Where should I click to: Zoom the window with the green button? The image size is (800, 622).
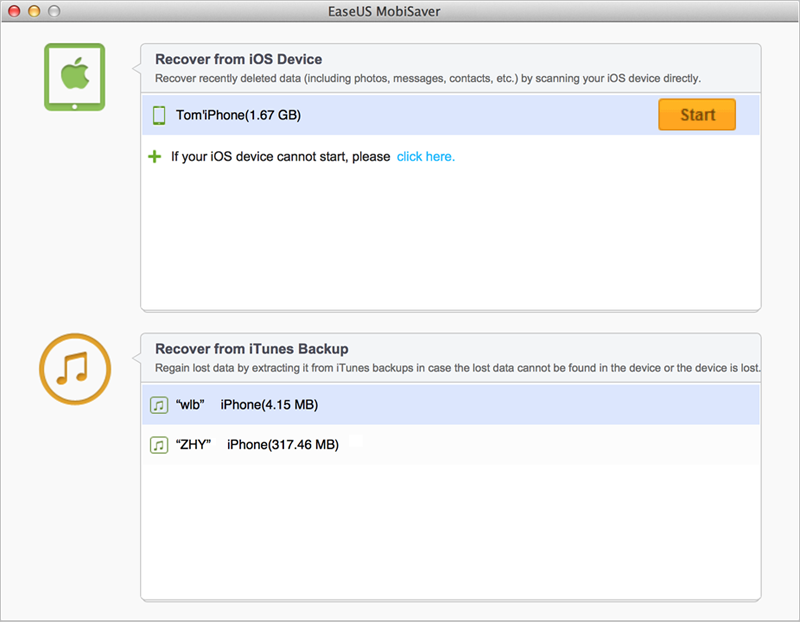tap(53, 11)
